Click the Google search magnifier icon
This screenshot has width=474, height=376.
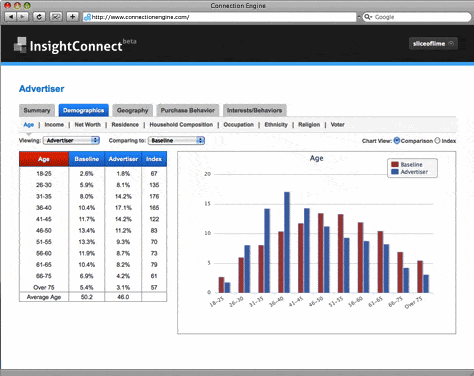[x=368, y=17]
